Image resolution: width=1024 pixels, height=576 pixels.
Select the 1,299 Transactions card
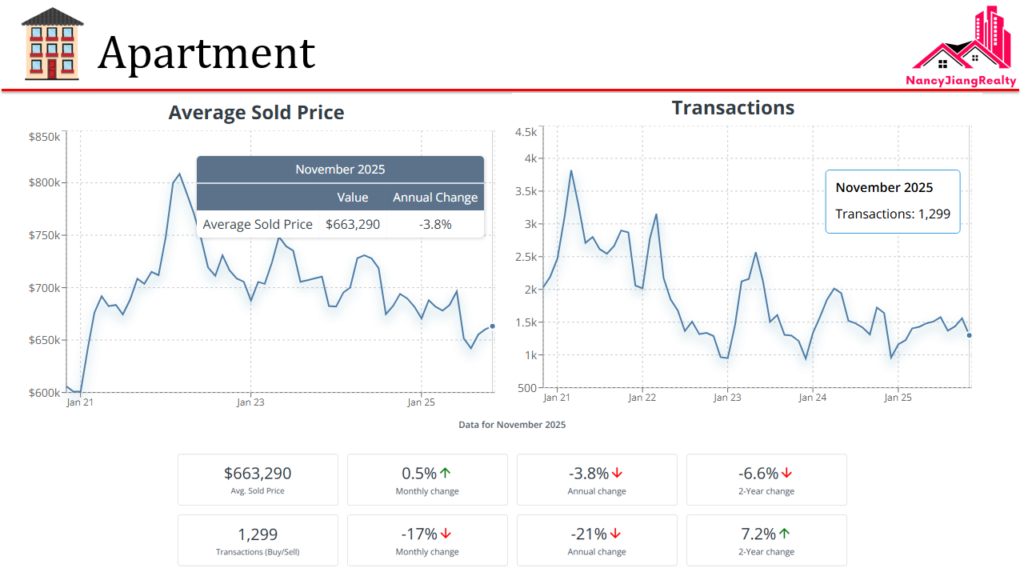pyautogui.click(x=258, y=540)
